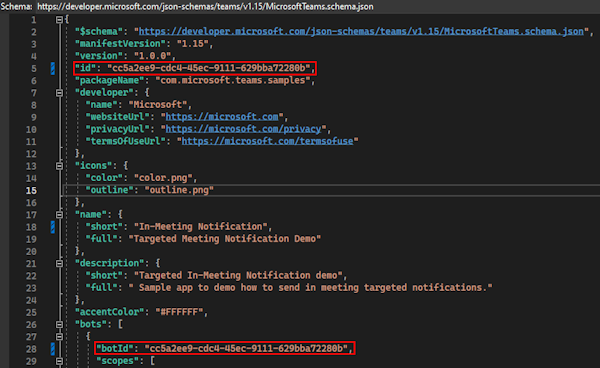Collapse the "scopes" array block
600x368 pixels.
pyautogui.click(x=59, y=361)
